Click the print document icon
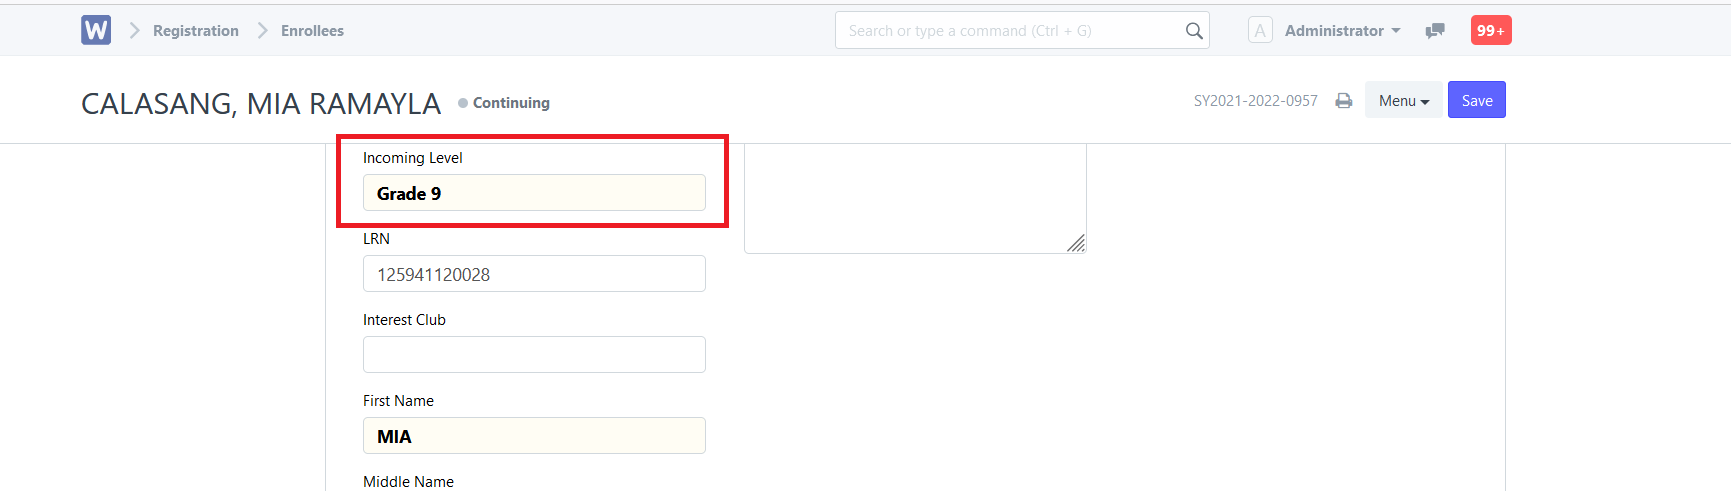Image resolution: width=1731 pixels, height=491 pixels. point(1344,101)
